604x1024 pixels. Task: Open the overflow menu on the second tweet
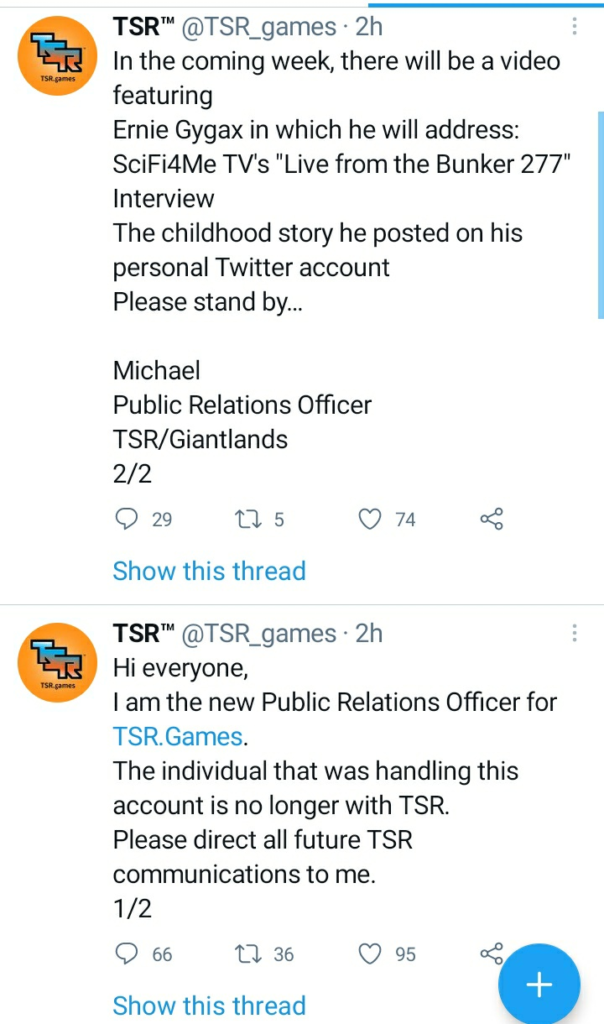575,633
